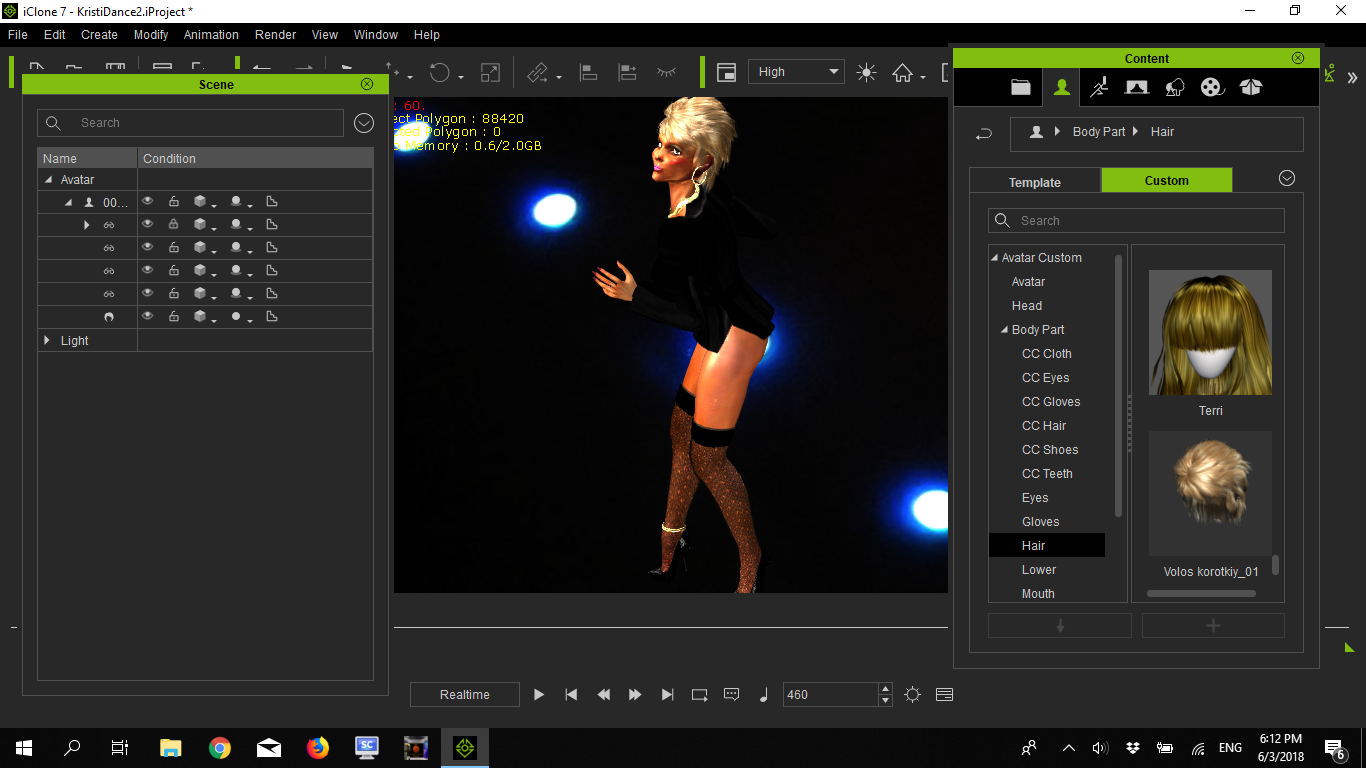Screen dimensions: 1366x768
Task: Click the Play button
Action: [539, 694]
